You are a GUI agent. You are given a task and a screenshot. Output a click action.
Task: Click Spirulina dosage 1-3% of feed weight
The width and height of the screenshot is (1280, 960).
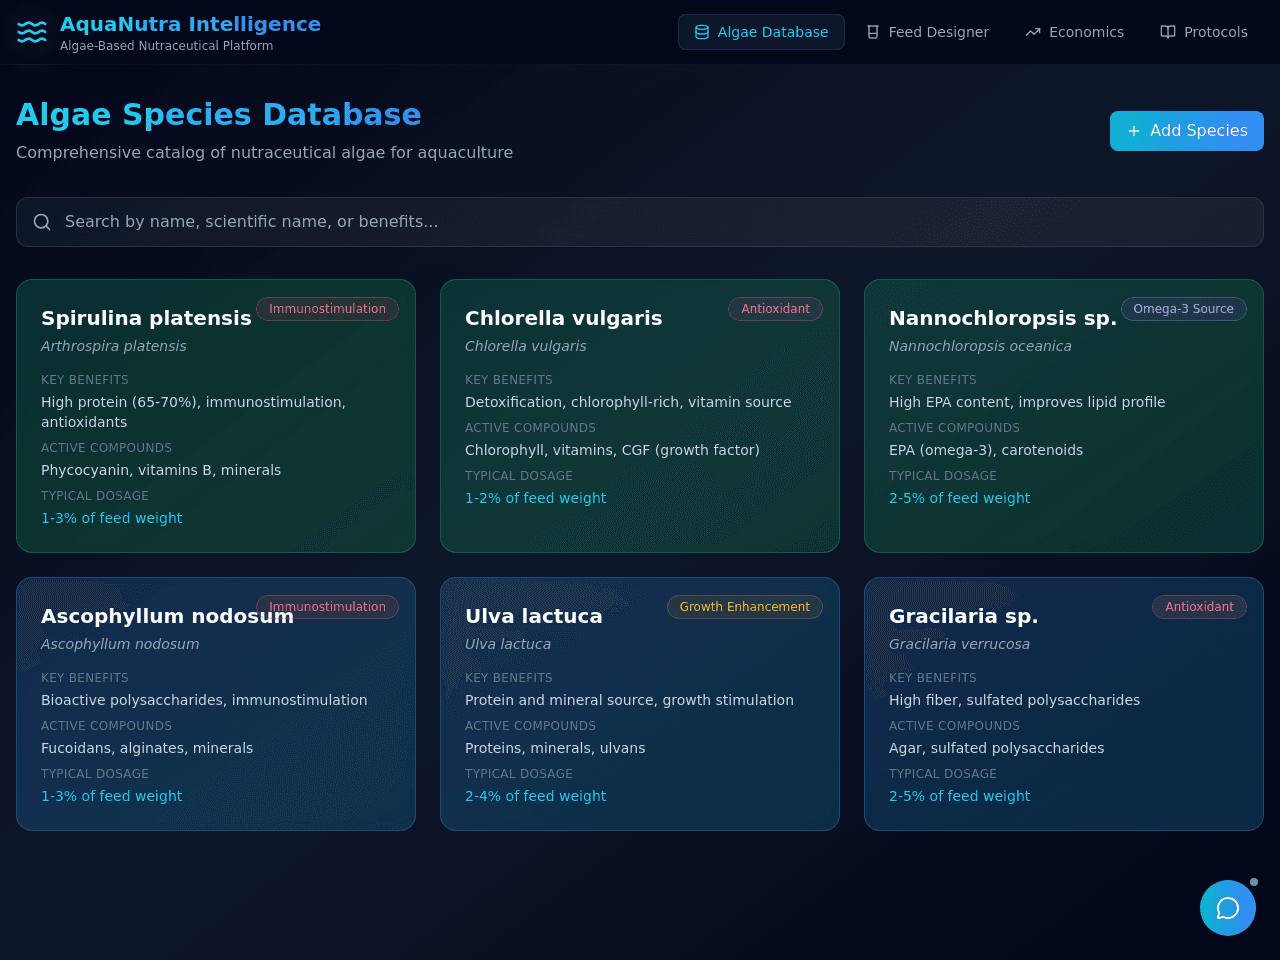[x=111, y=518]
